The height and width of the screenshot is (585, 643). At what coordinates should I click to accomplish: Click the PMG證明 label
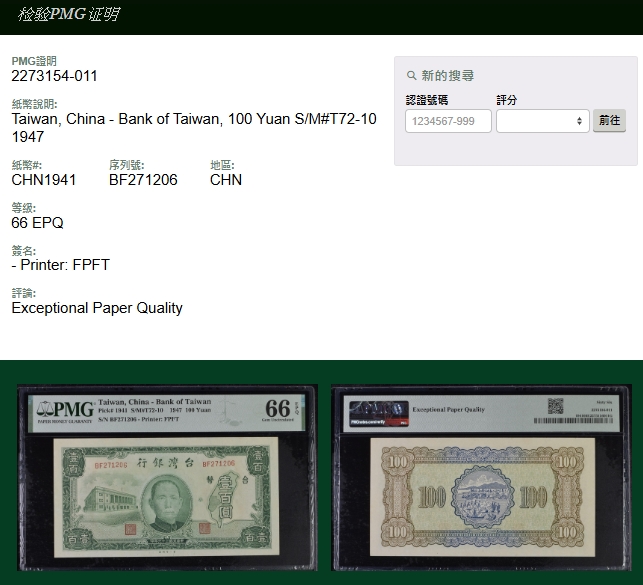pyautogui.click(x=34, y=61)
